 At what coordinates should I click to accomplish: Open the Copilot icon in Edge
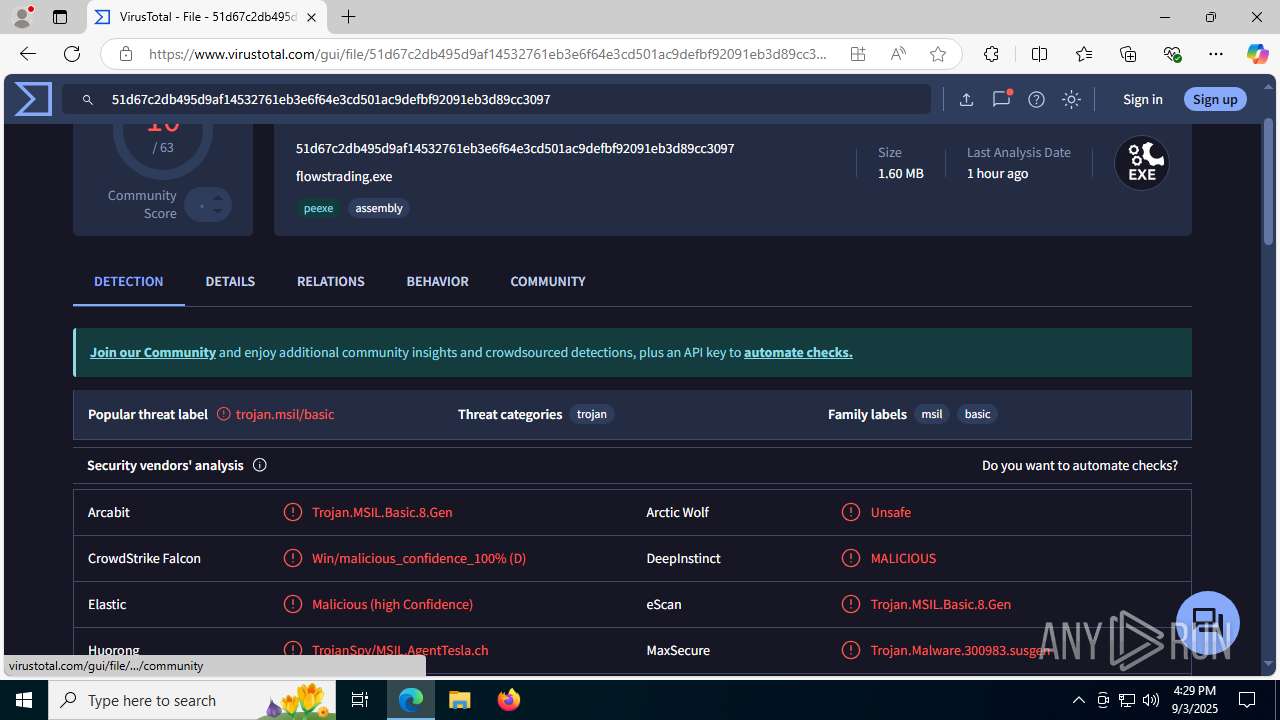click(x=1257, y=54)
